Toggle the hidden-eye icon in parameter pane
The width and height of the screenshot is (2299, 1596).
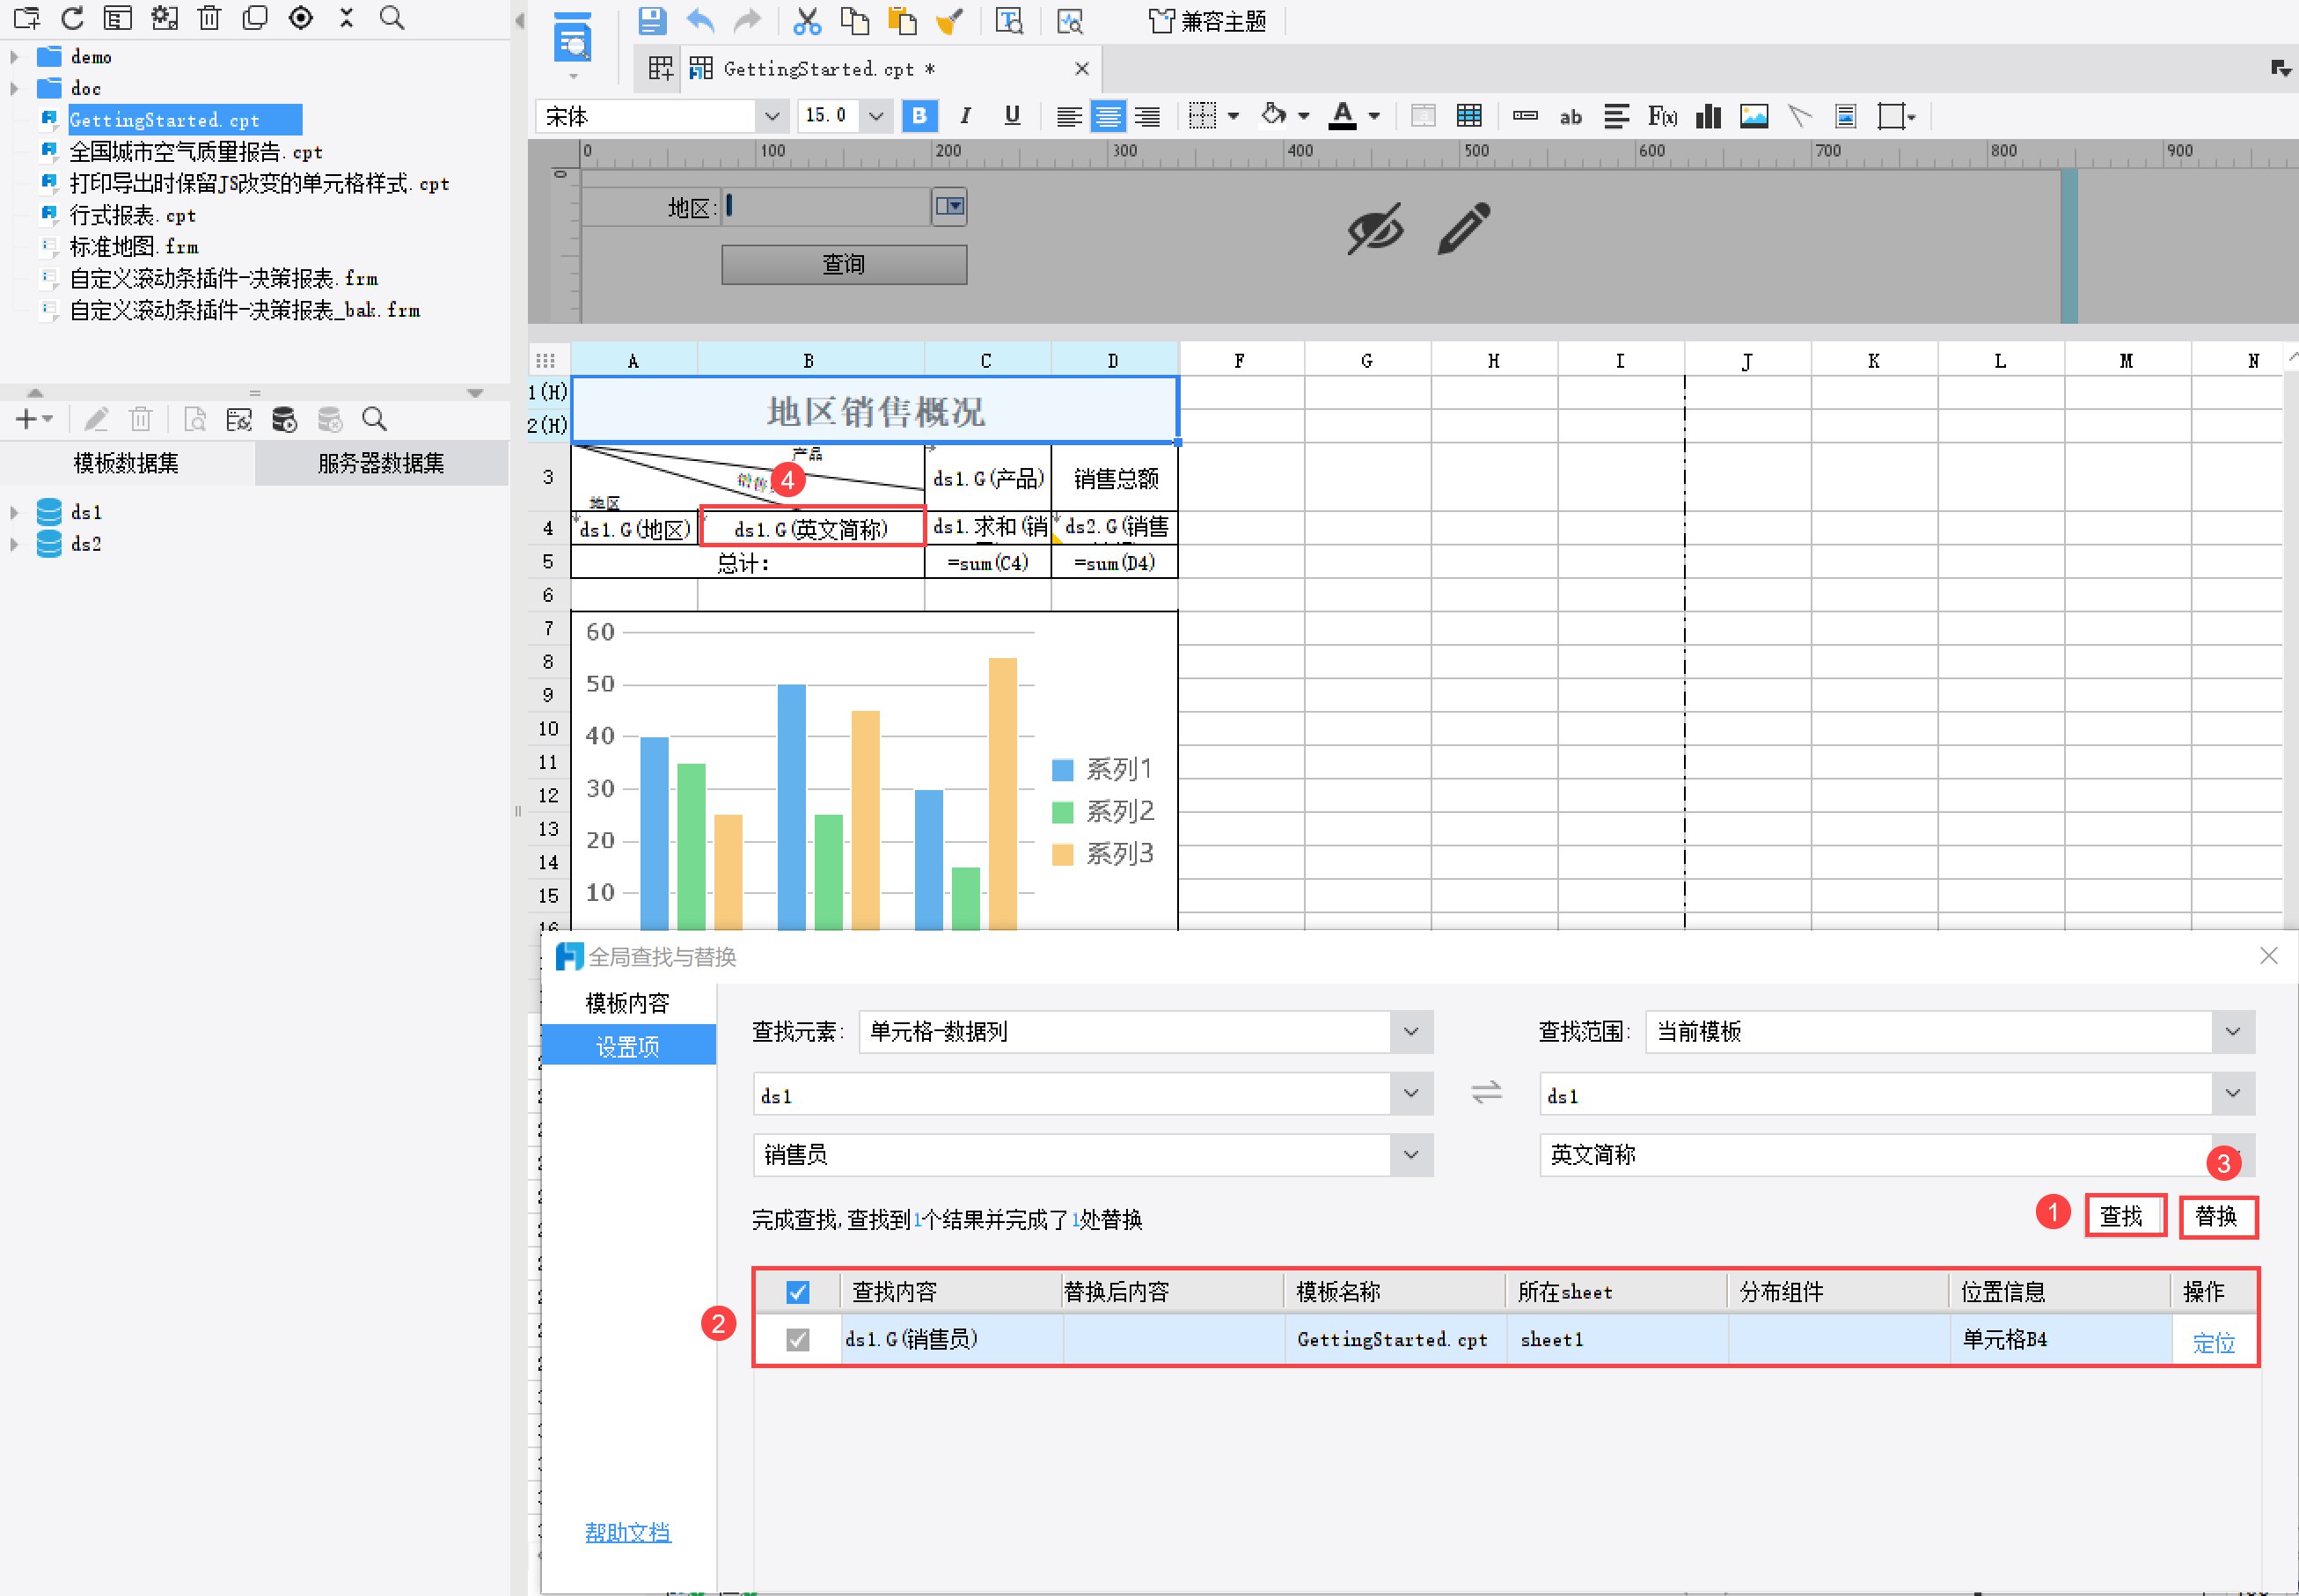(1375, 228)
